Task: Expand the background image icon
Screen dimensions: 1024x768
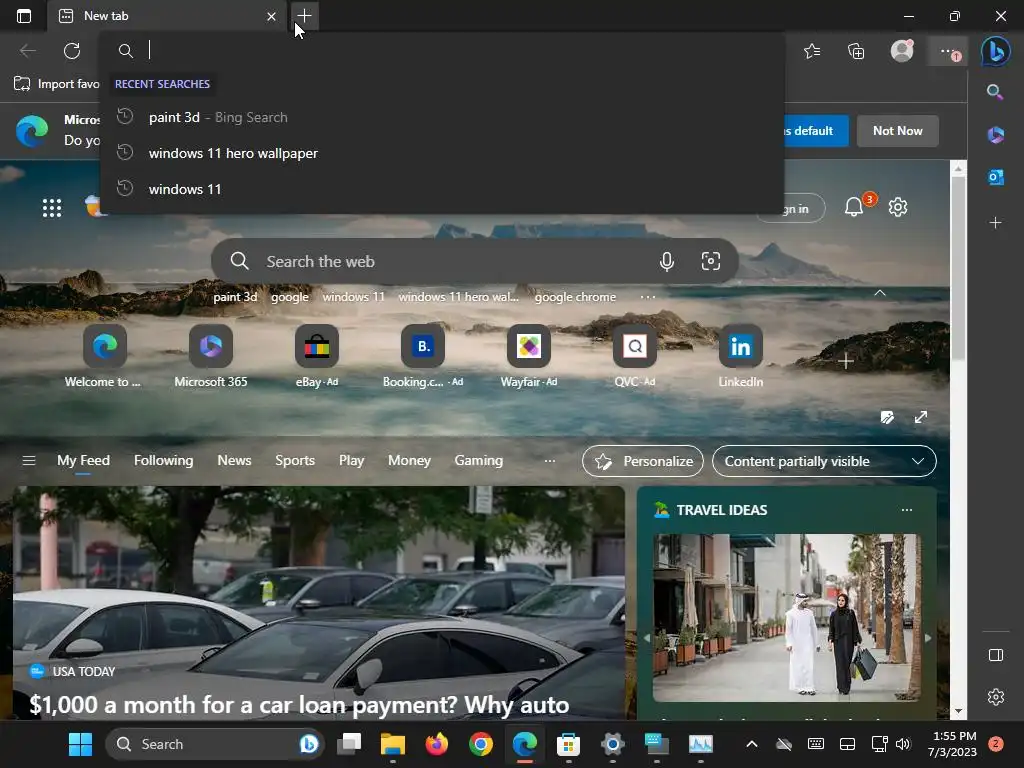Action: (921, 417)
